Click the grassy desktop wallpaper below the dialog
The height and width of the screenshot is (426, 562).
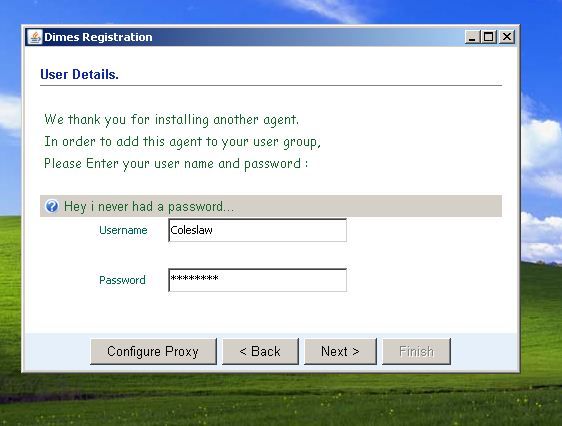(281, 401)
